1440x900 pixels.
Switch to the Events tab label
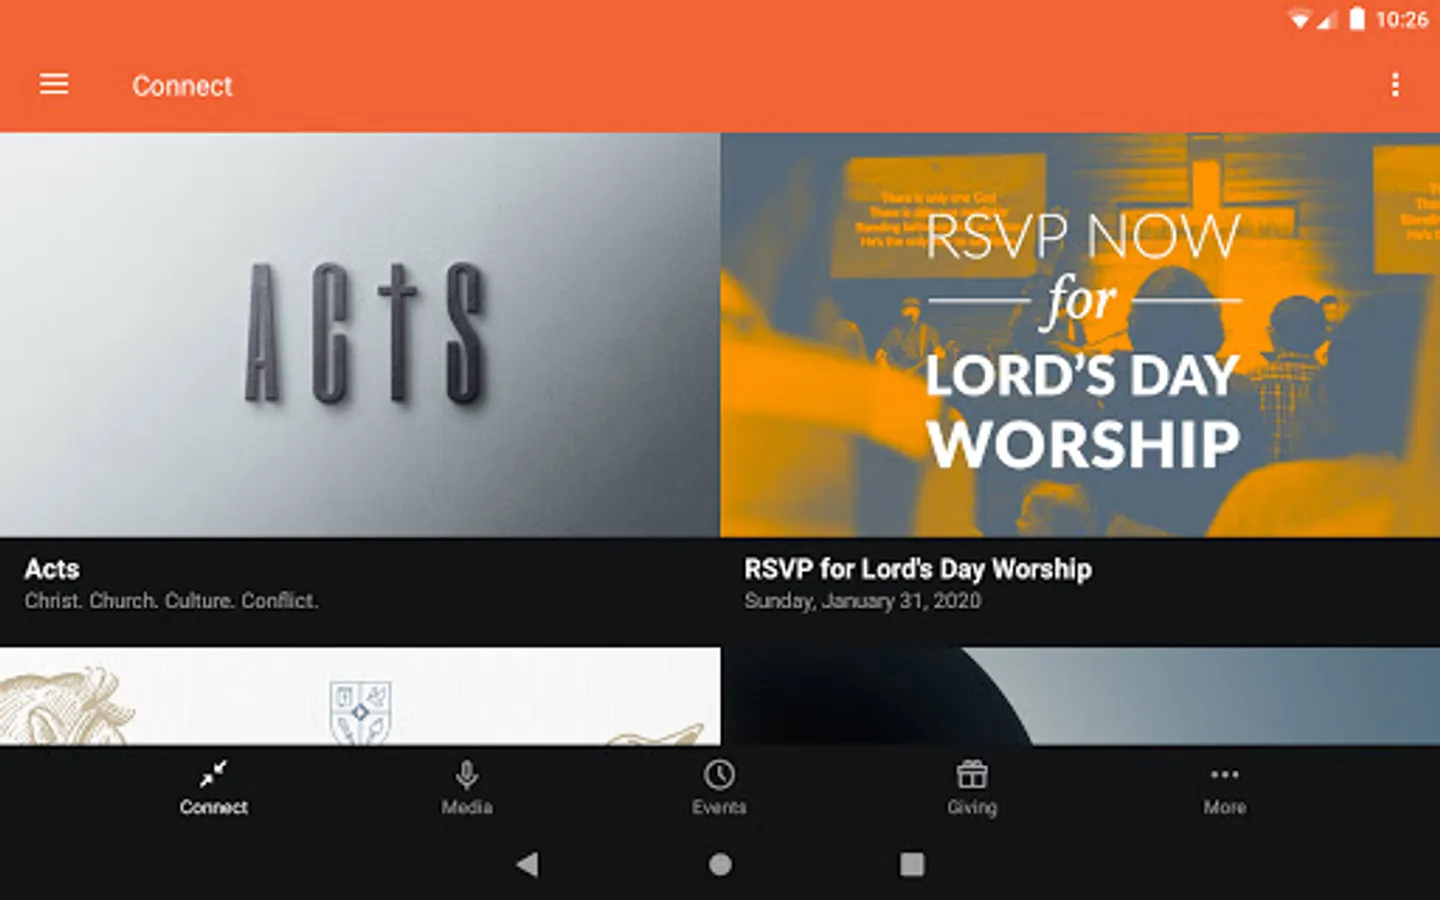(719, 807)
